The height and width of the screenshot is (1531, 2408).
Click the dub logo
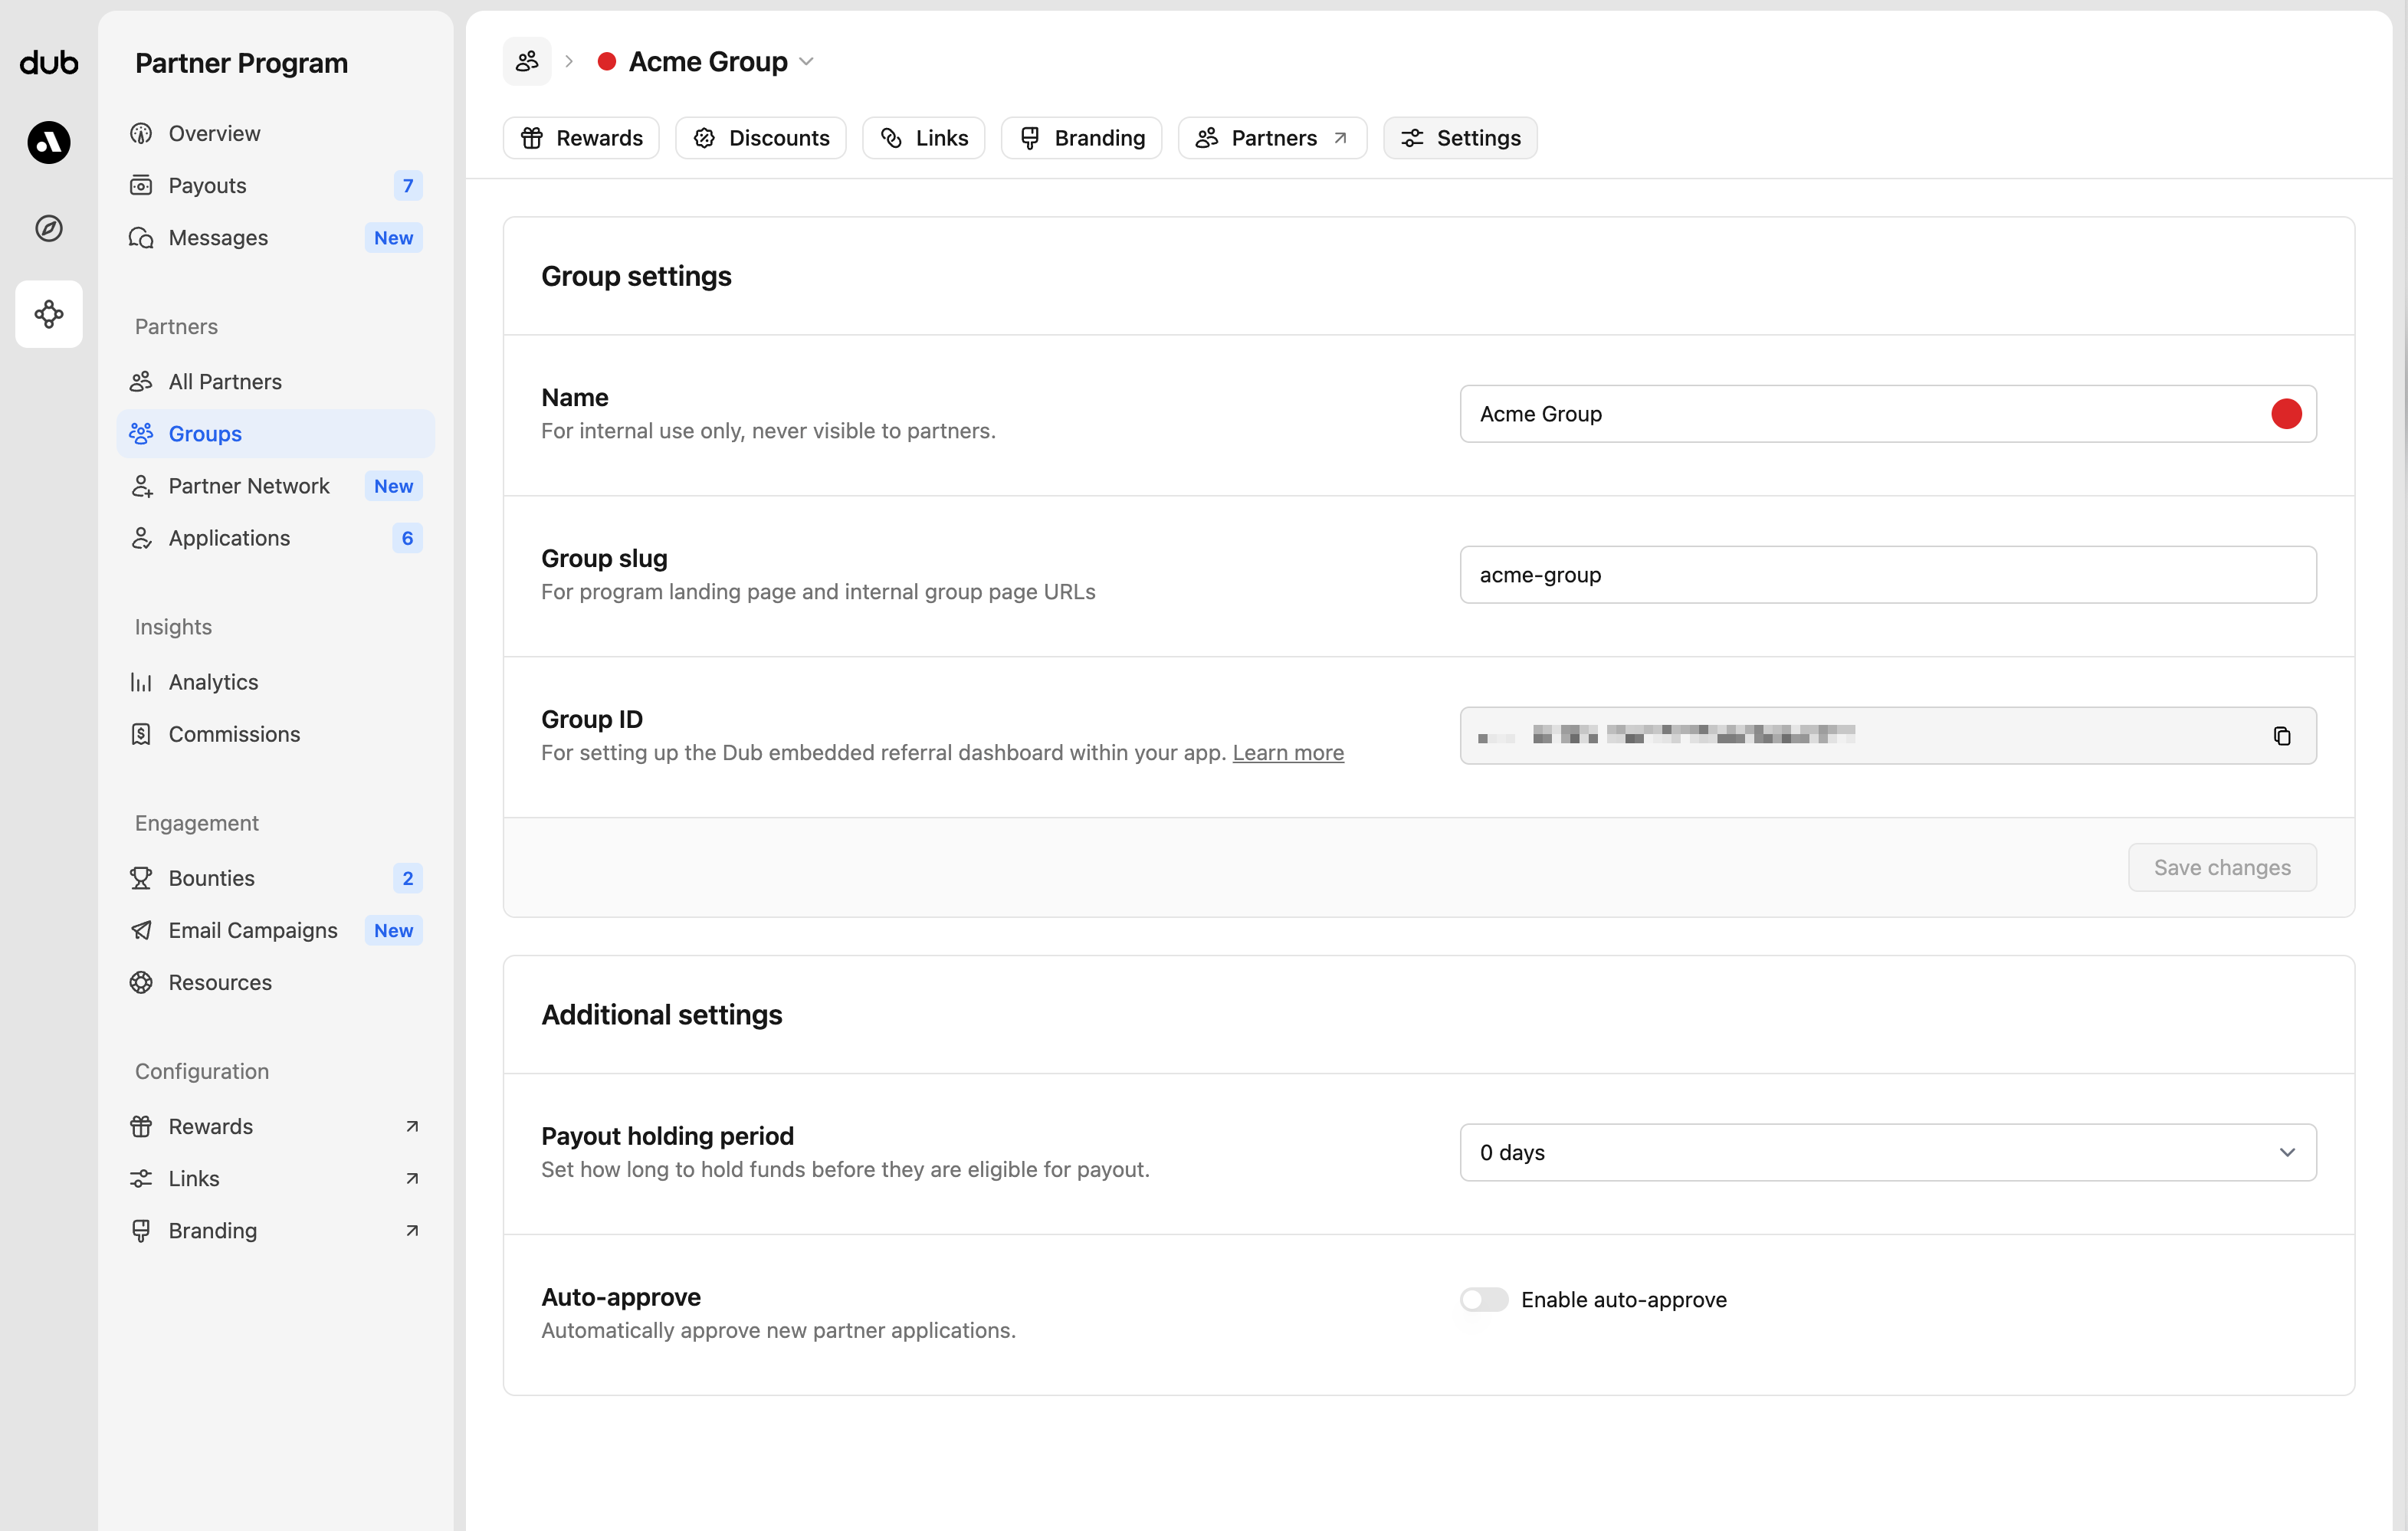pos(48,62)
